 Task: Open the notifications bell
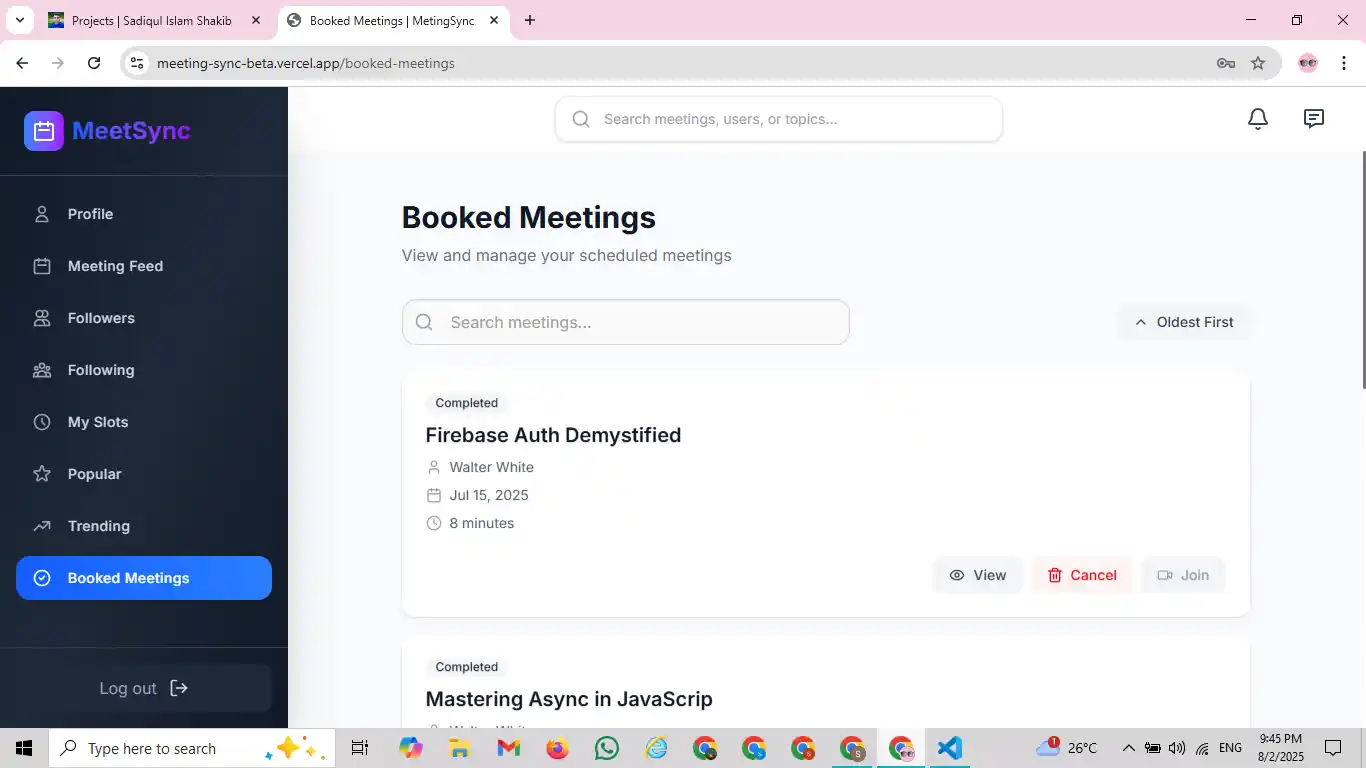(1258, 119)
